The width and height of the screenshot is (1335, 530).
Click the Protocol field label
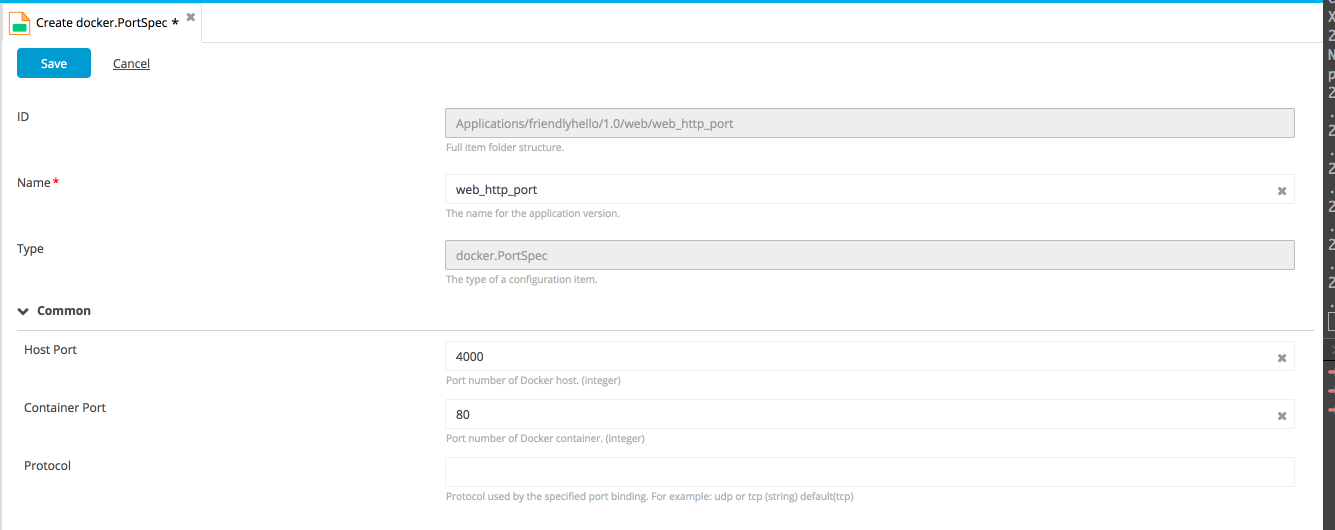coord(48,466)
